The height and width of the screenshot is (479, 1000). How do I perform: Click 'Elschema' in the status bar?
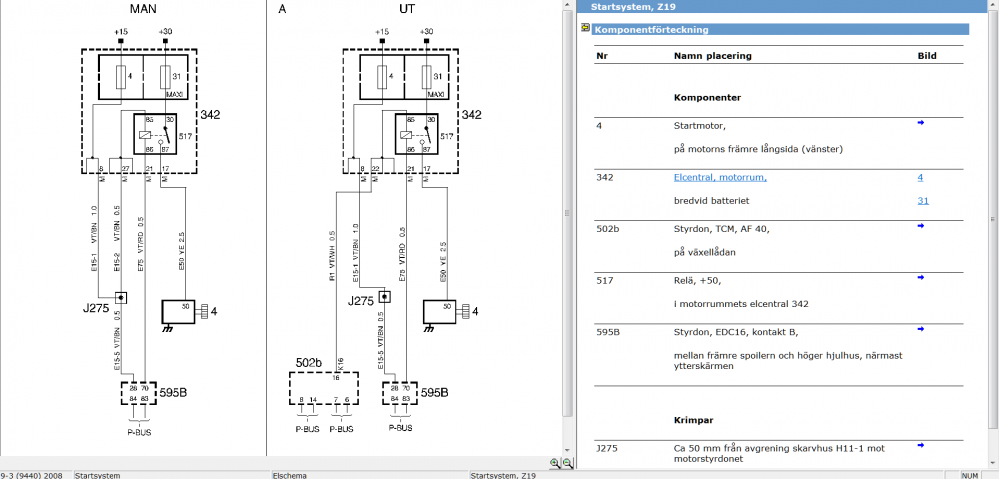[289, 475]
